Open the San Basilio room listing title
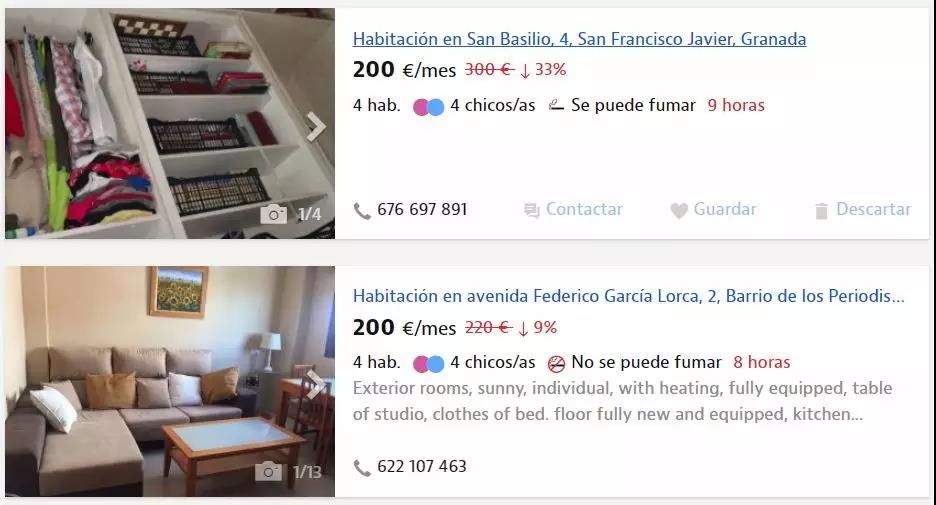Viewport: 936px width, 505px height. pos(579,39)
